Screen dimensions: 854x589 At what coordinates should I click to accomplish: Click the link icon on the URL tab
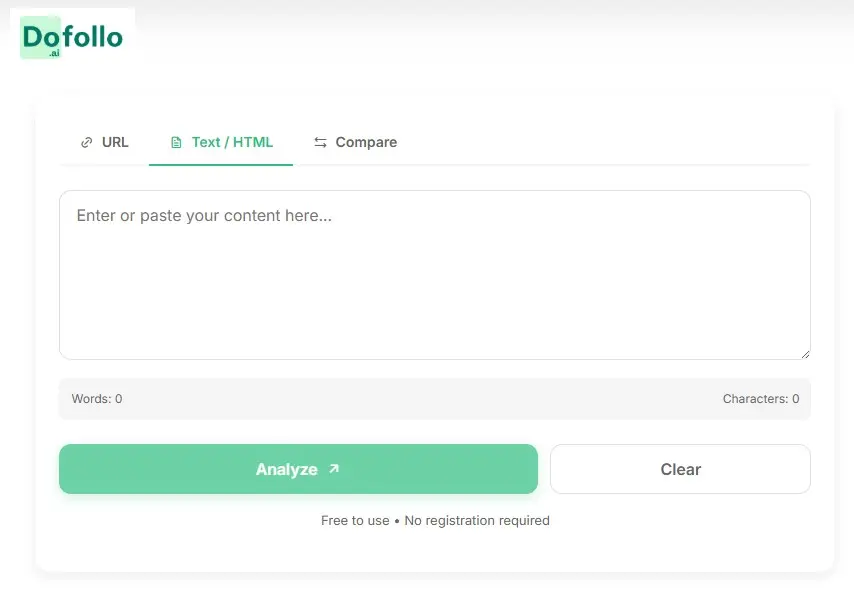(x=86, y=142)
